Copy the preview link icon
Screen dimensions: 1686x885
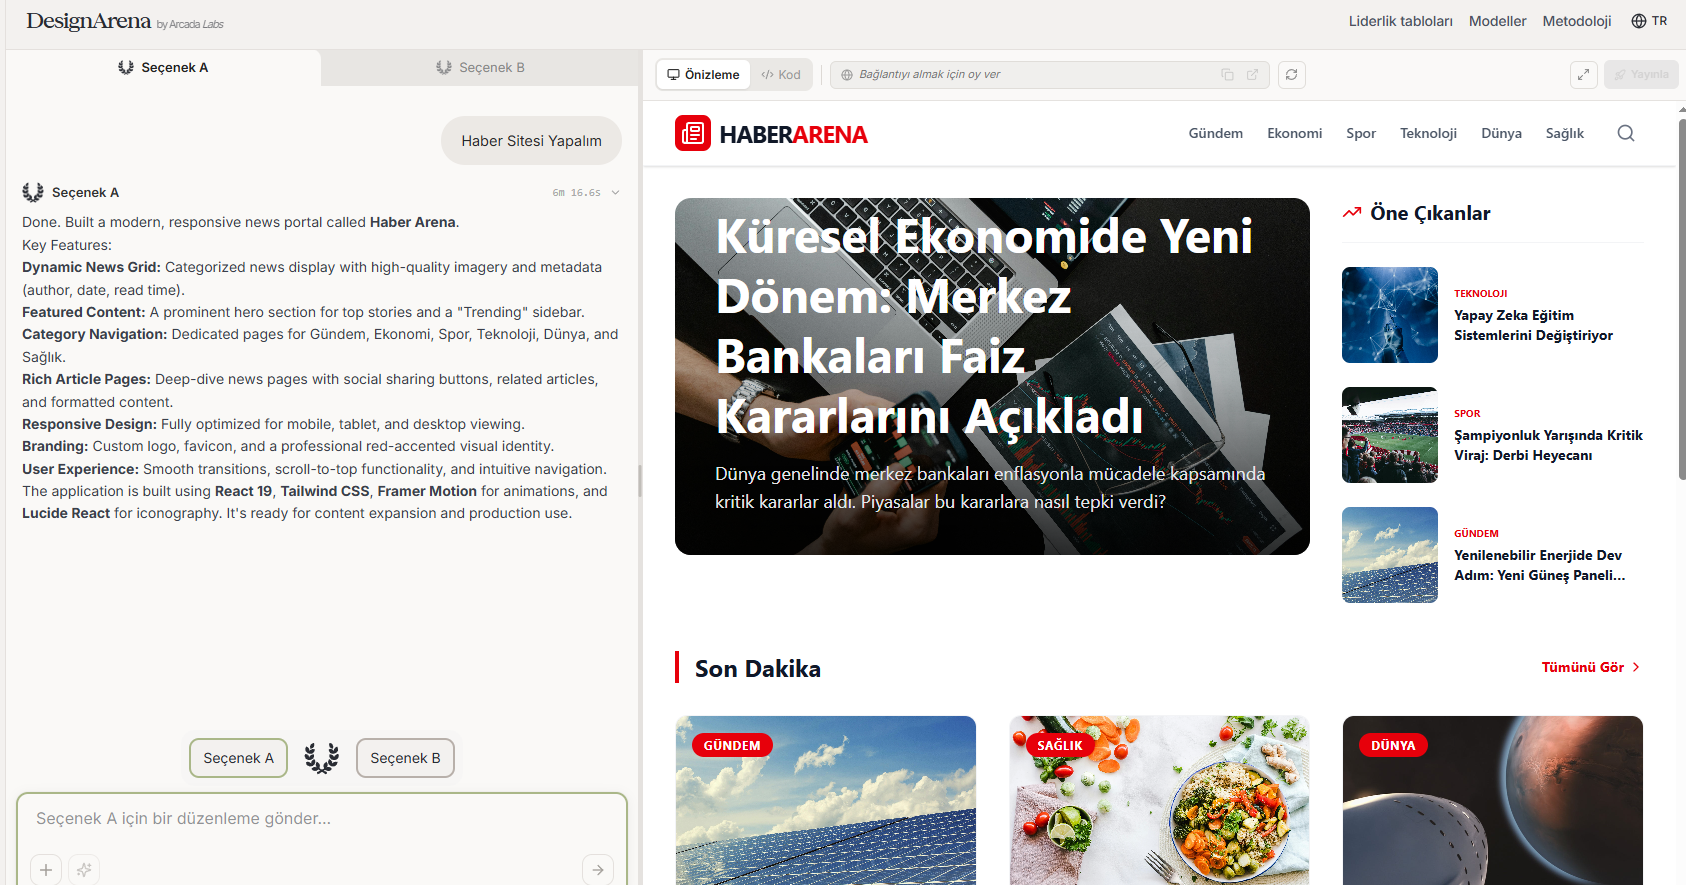[1227, 74]
